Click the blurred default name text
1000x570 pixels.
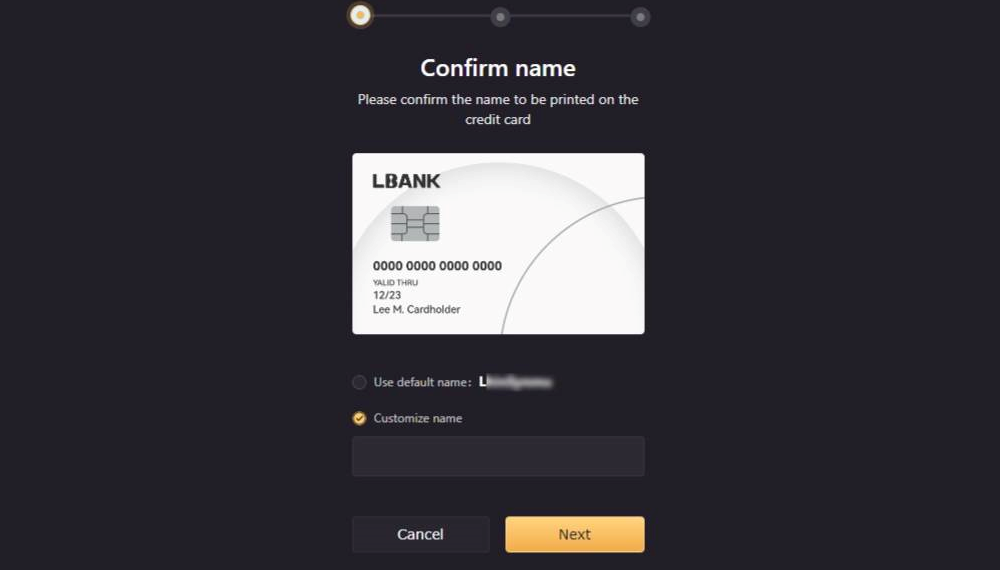(515, 382)
